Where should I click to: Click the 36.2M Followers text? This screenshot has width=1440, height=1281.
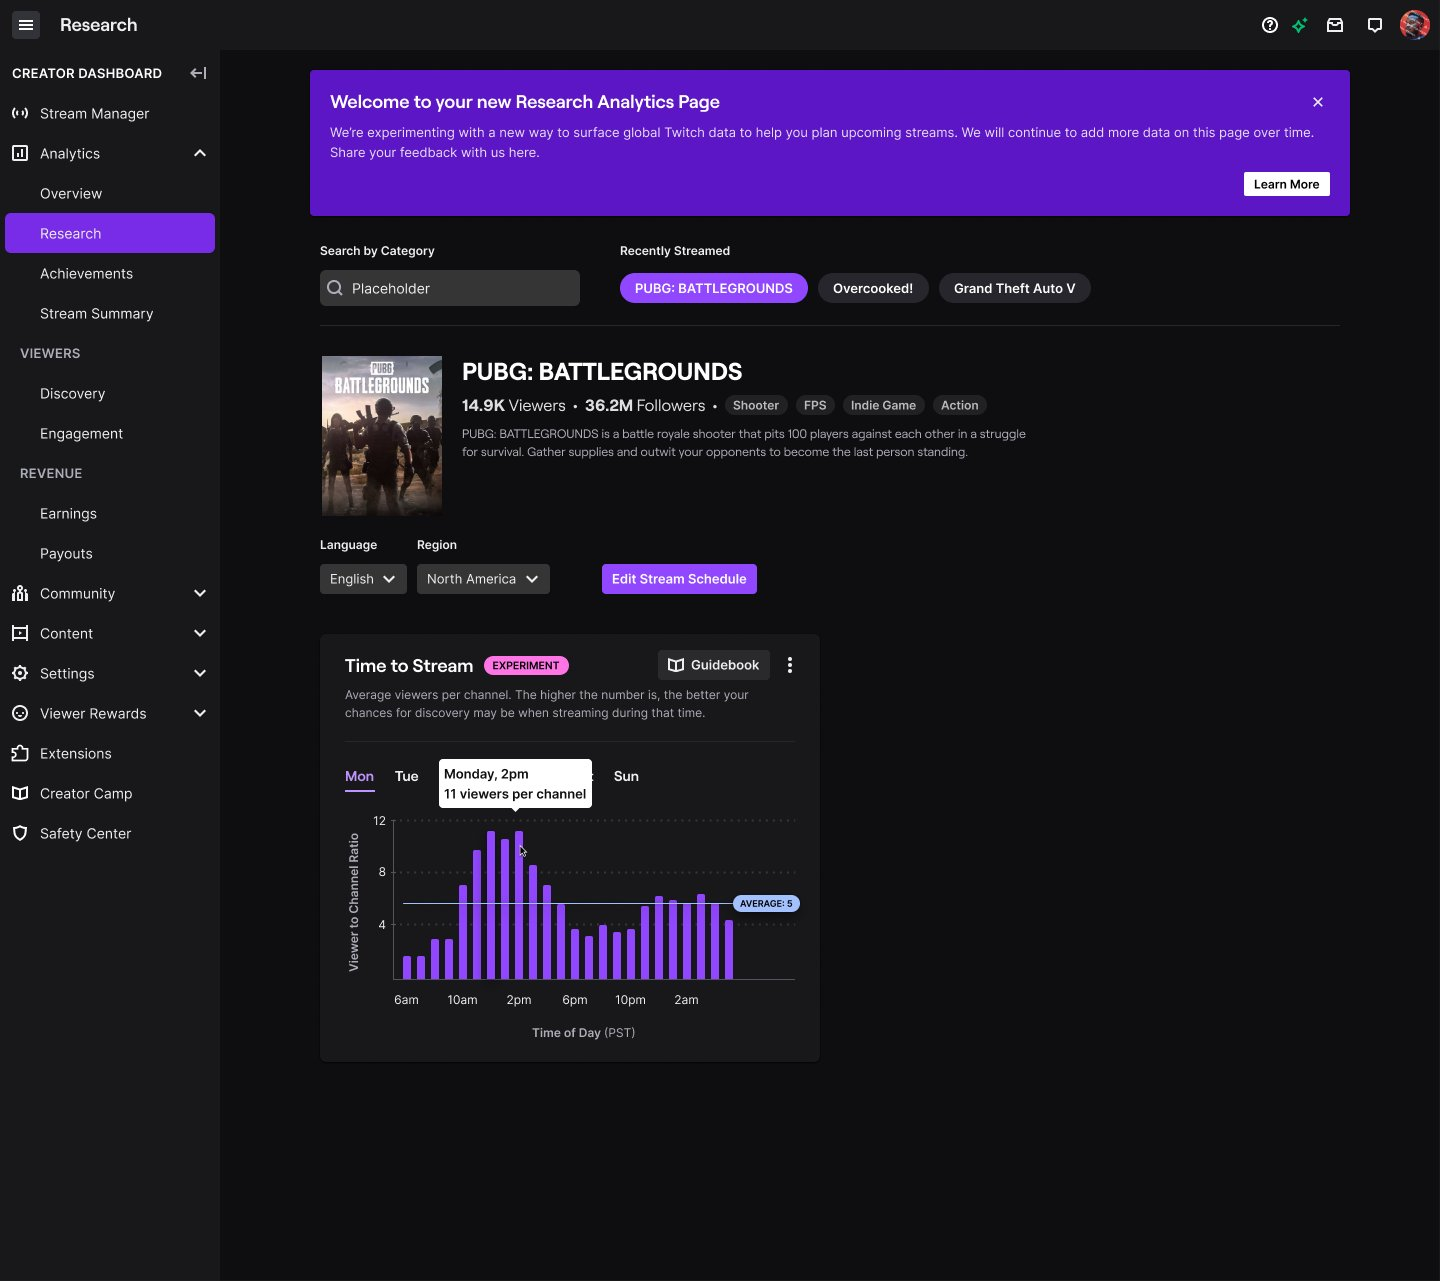tap(645, 405)
